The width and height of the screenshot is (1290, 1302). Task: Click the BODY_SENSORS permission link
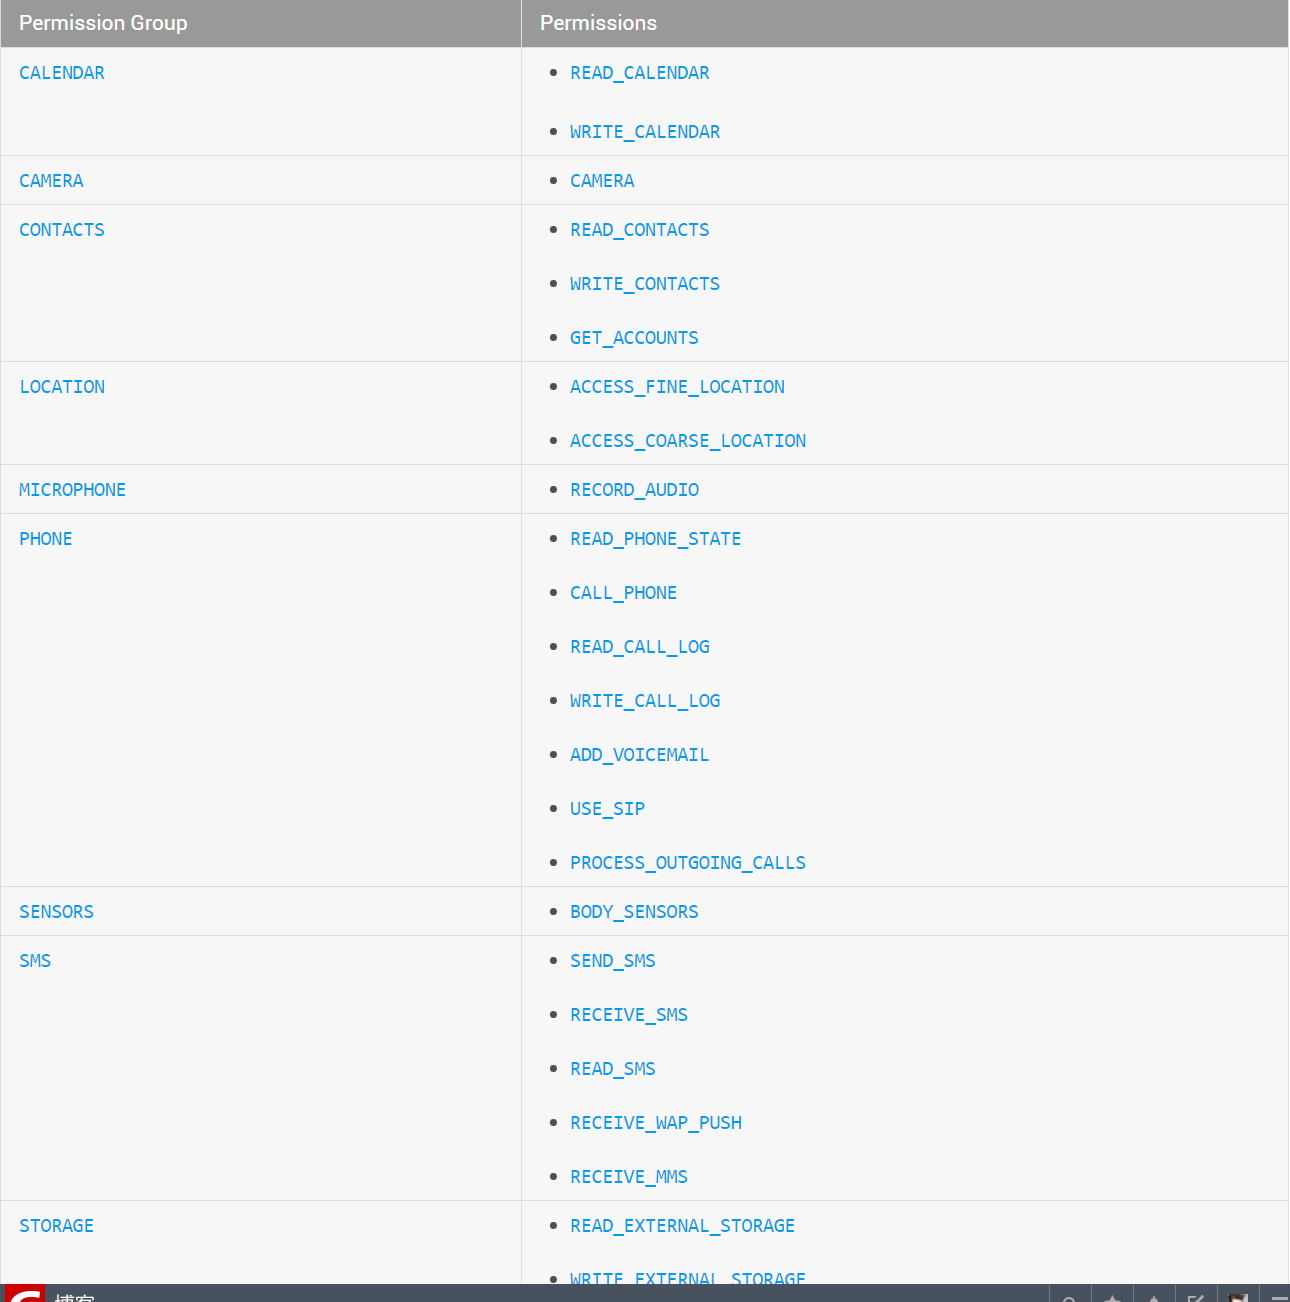pos(634,912)
